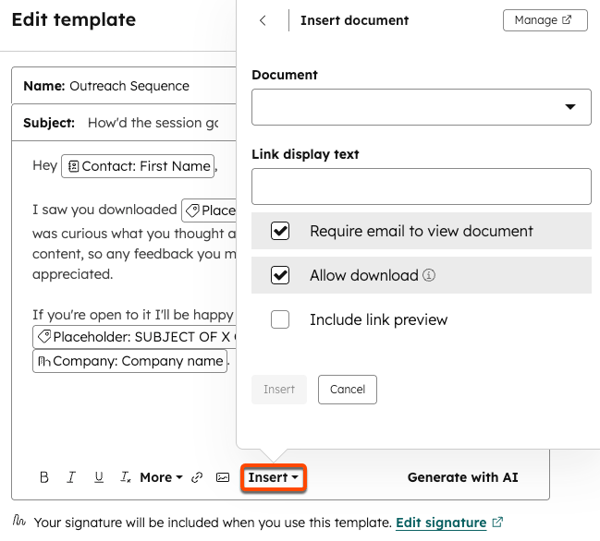Click the insert link icon
The width and height of the screenshot is (600, 541).
(197, 478)
